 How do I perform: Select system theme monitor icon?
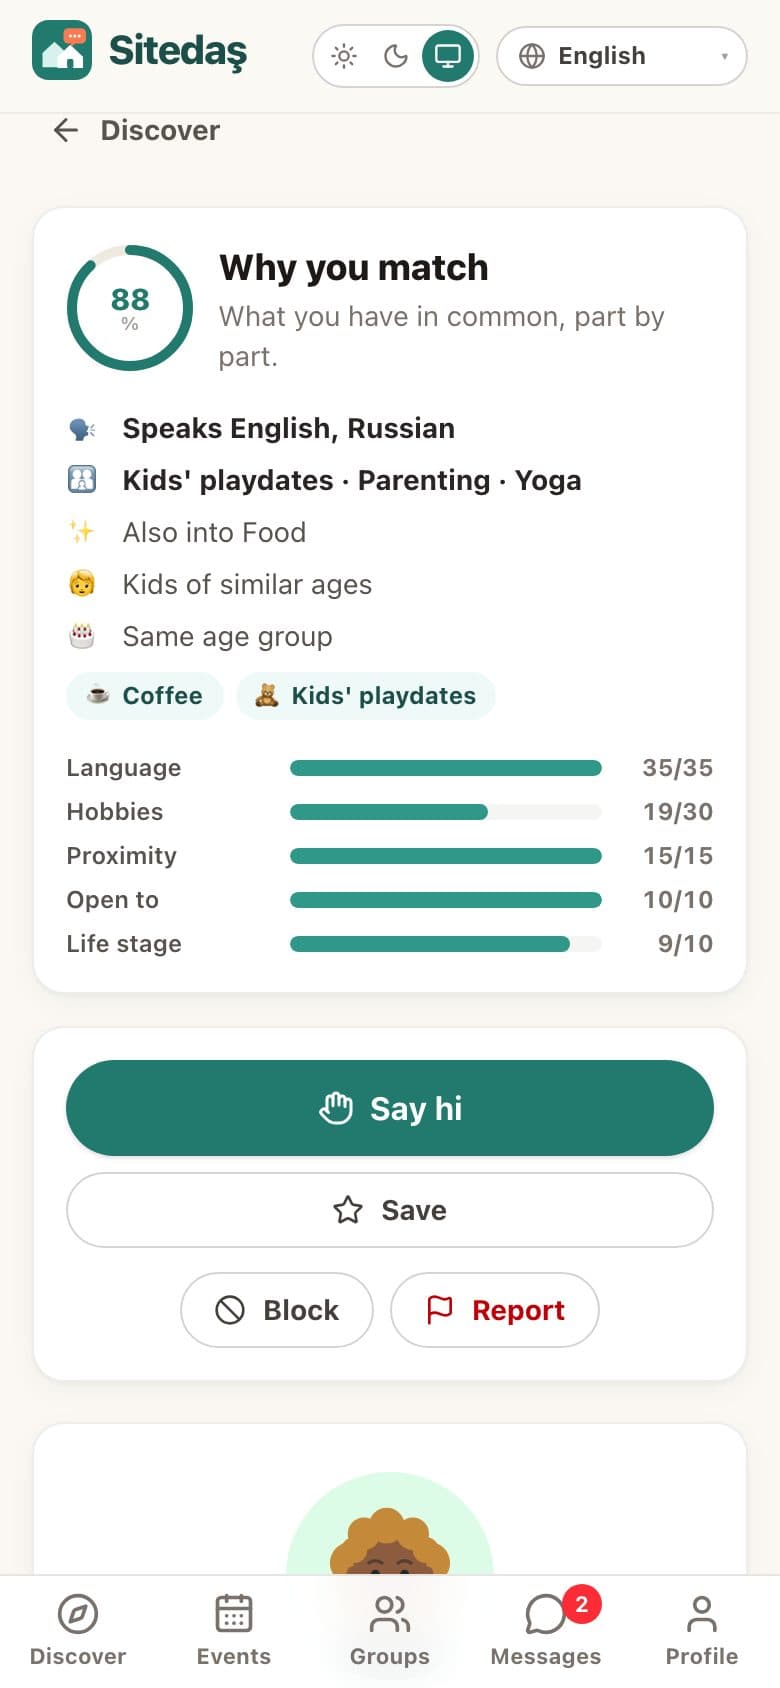coord(448,56)
